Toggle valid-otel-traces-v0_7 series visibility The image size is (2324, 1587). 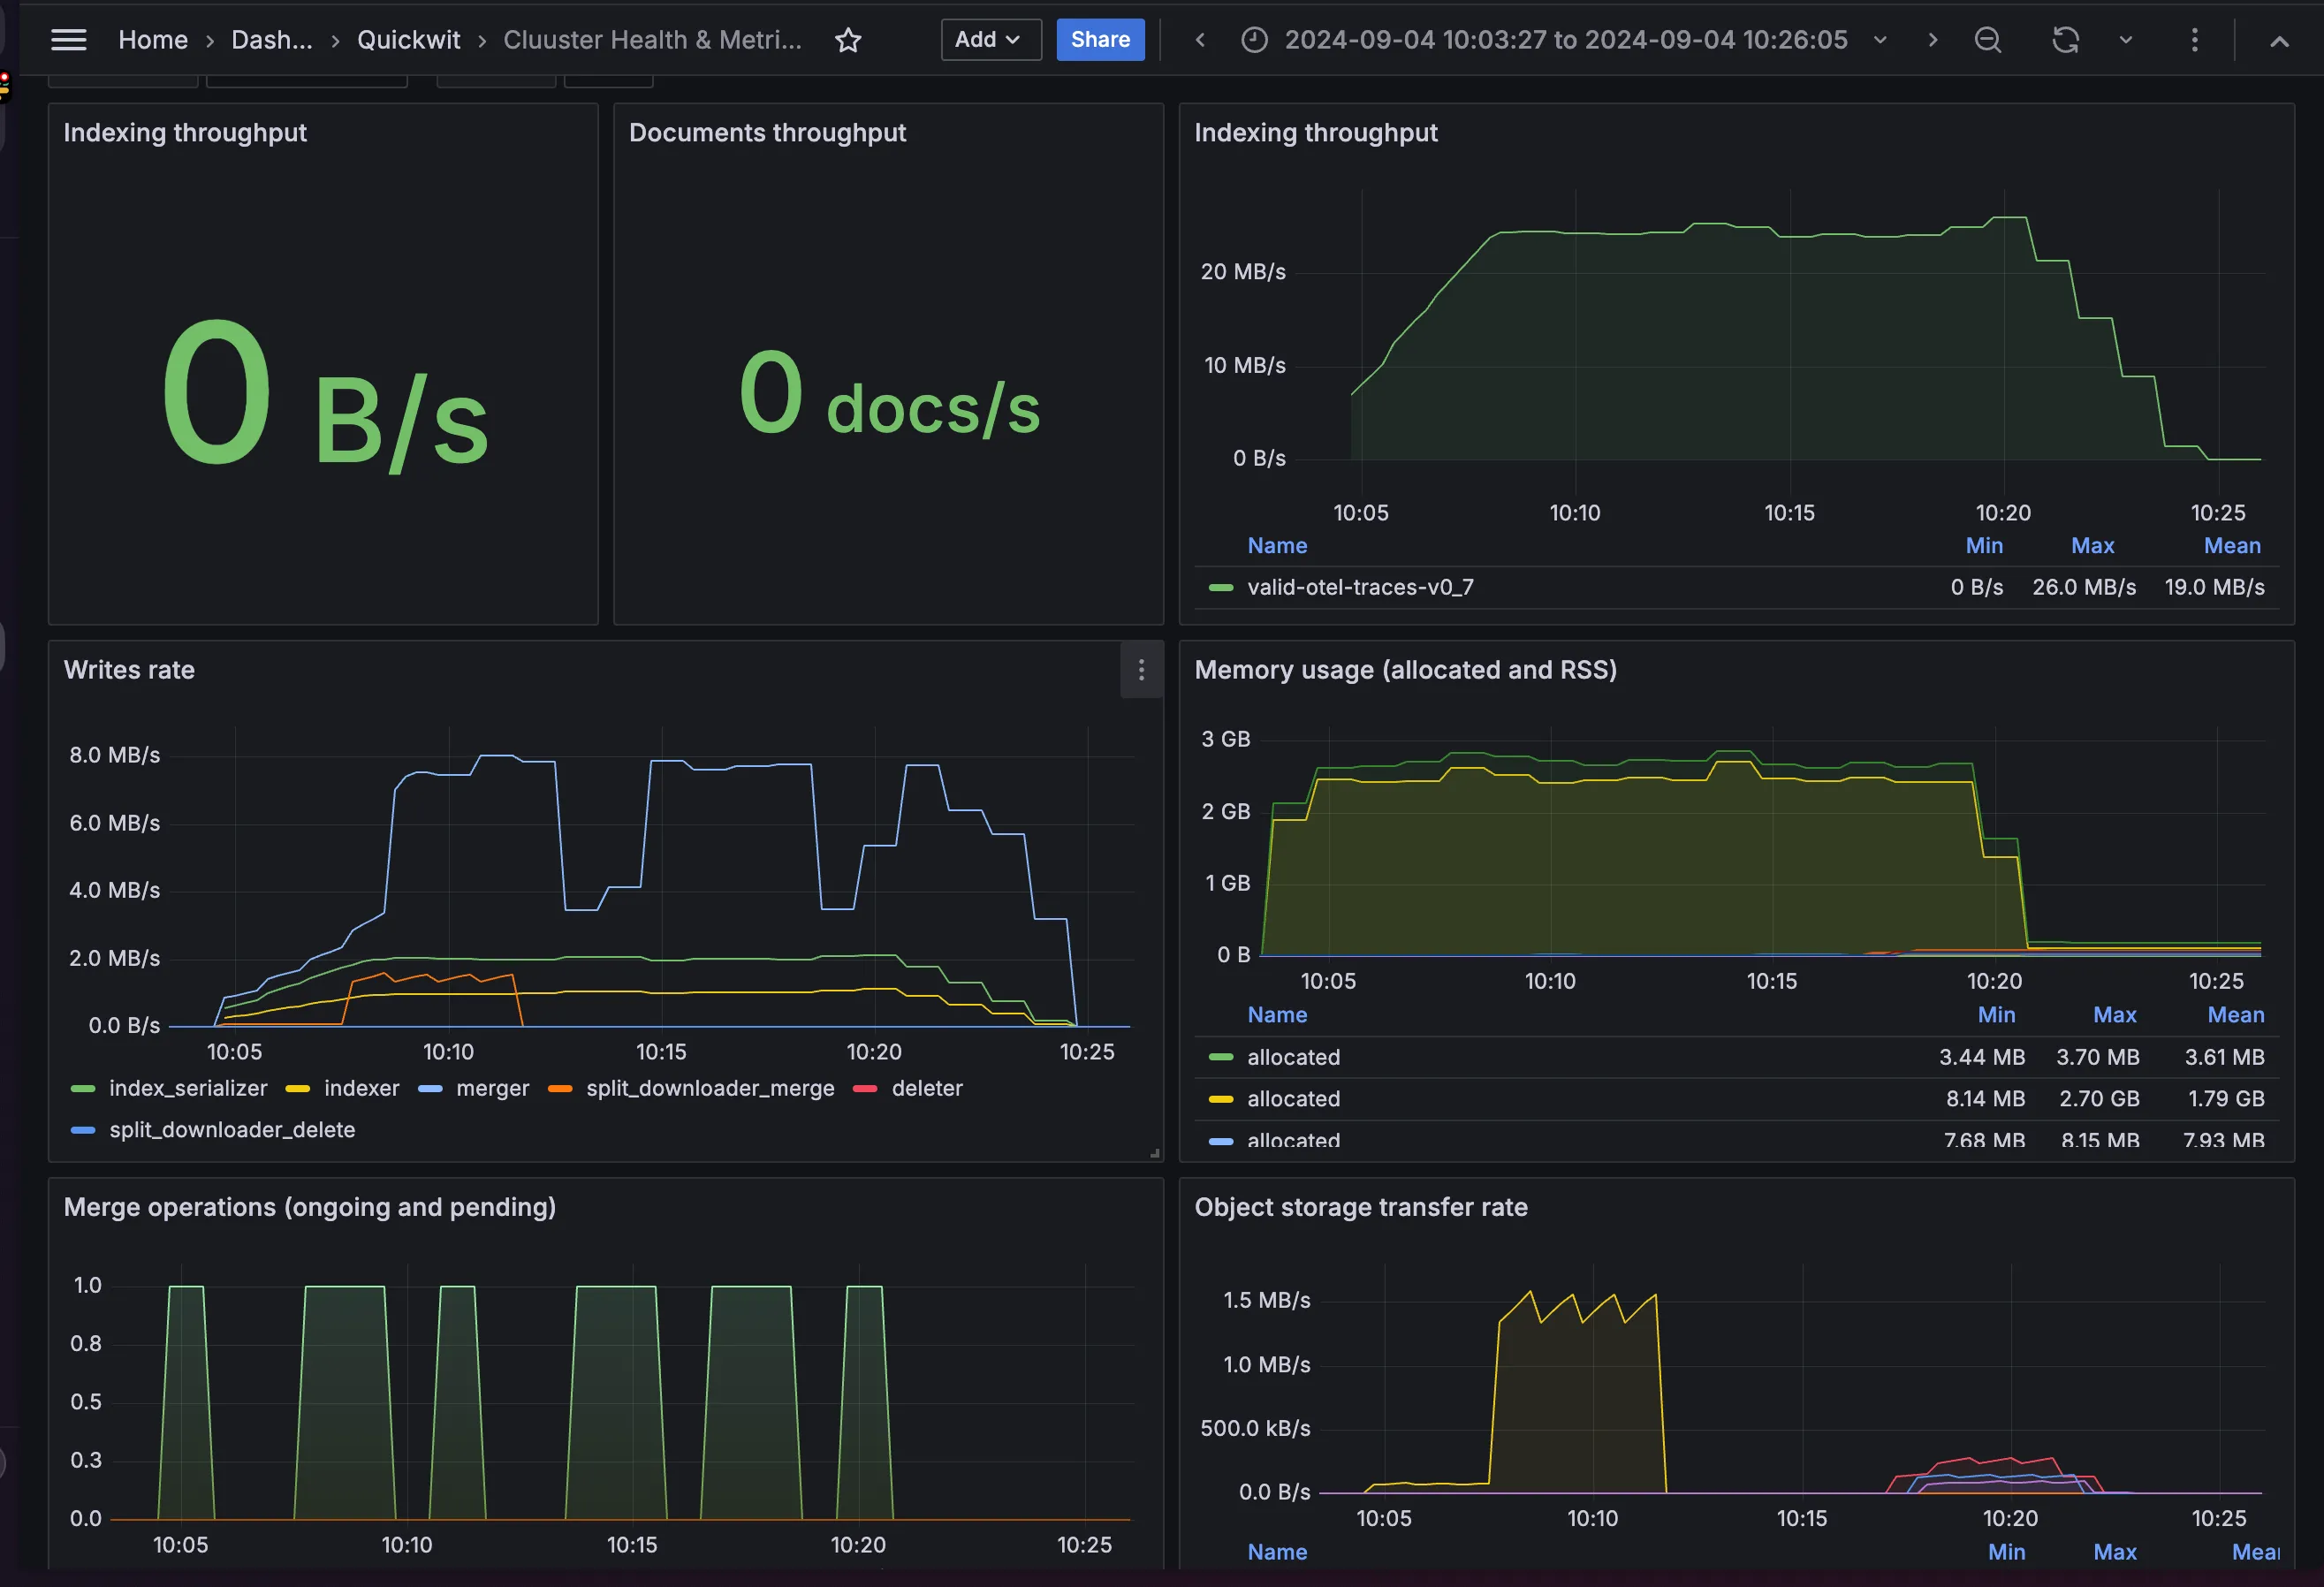[1360, 587]
